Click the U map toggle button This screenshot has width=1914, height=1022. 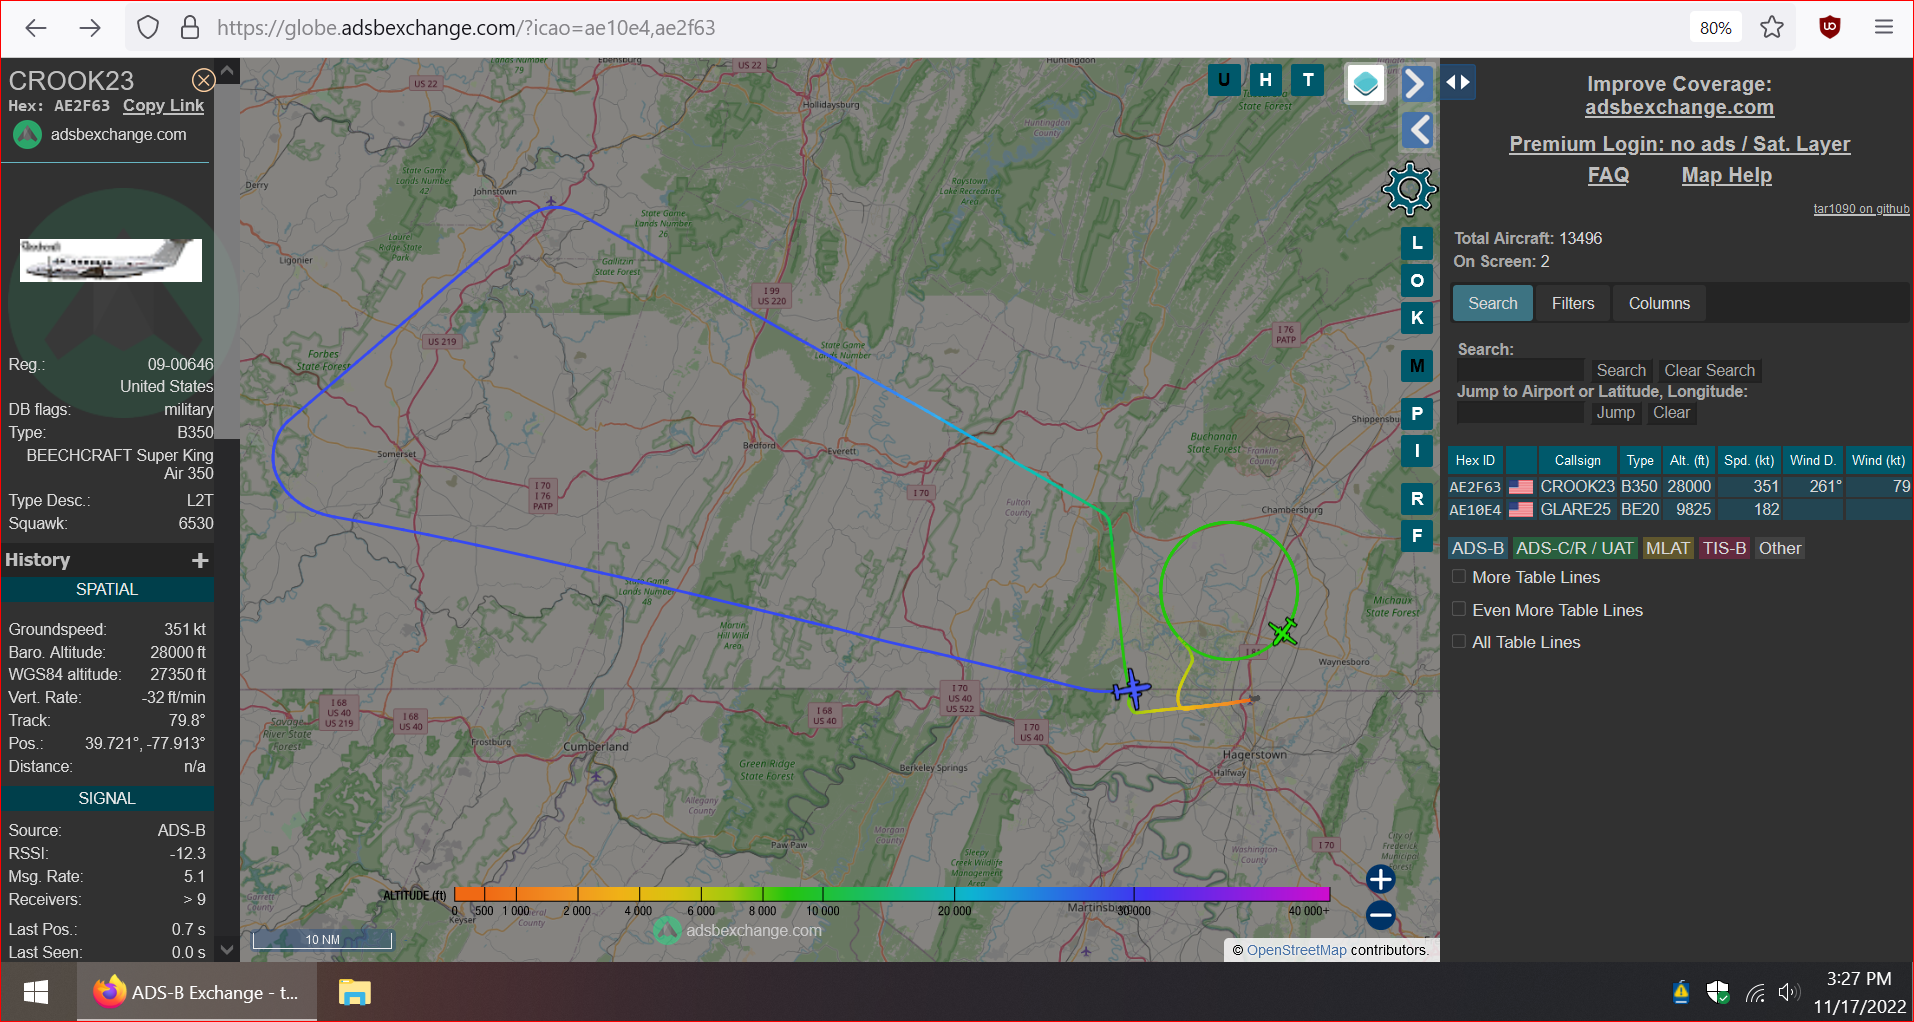pyautogui.click(x=1224, y=80)
